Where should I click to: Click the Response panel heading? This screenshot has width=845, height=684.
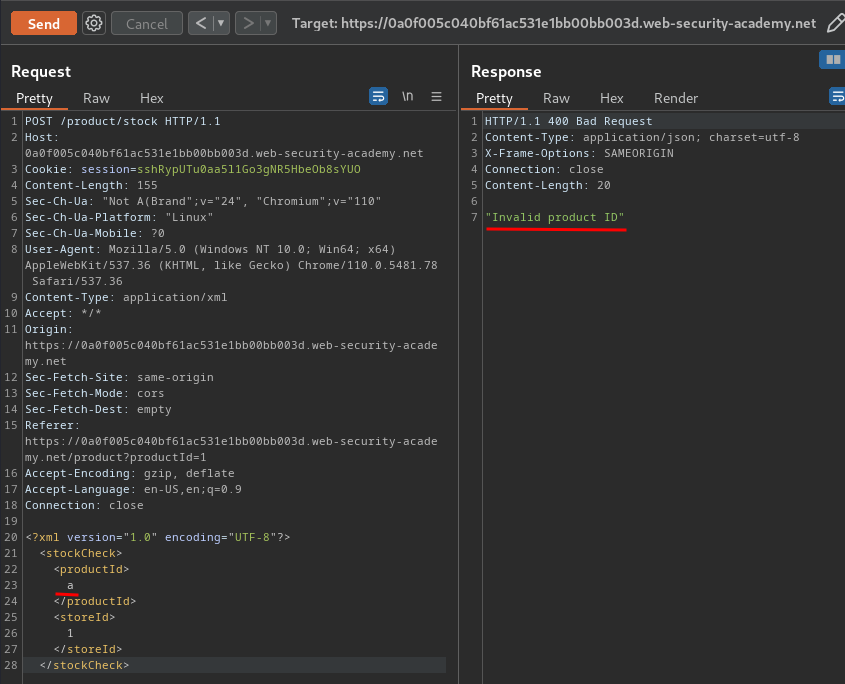tap(506, 72)
